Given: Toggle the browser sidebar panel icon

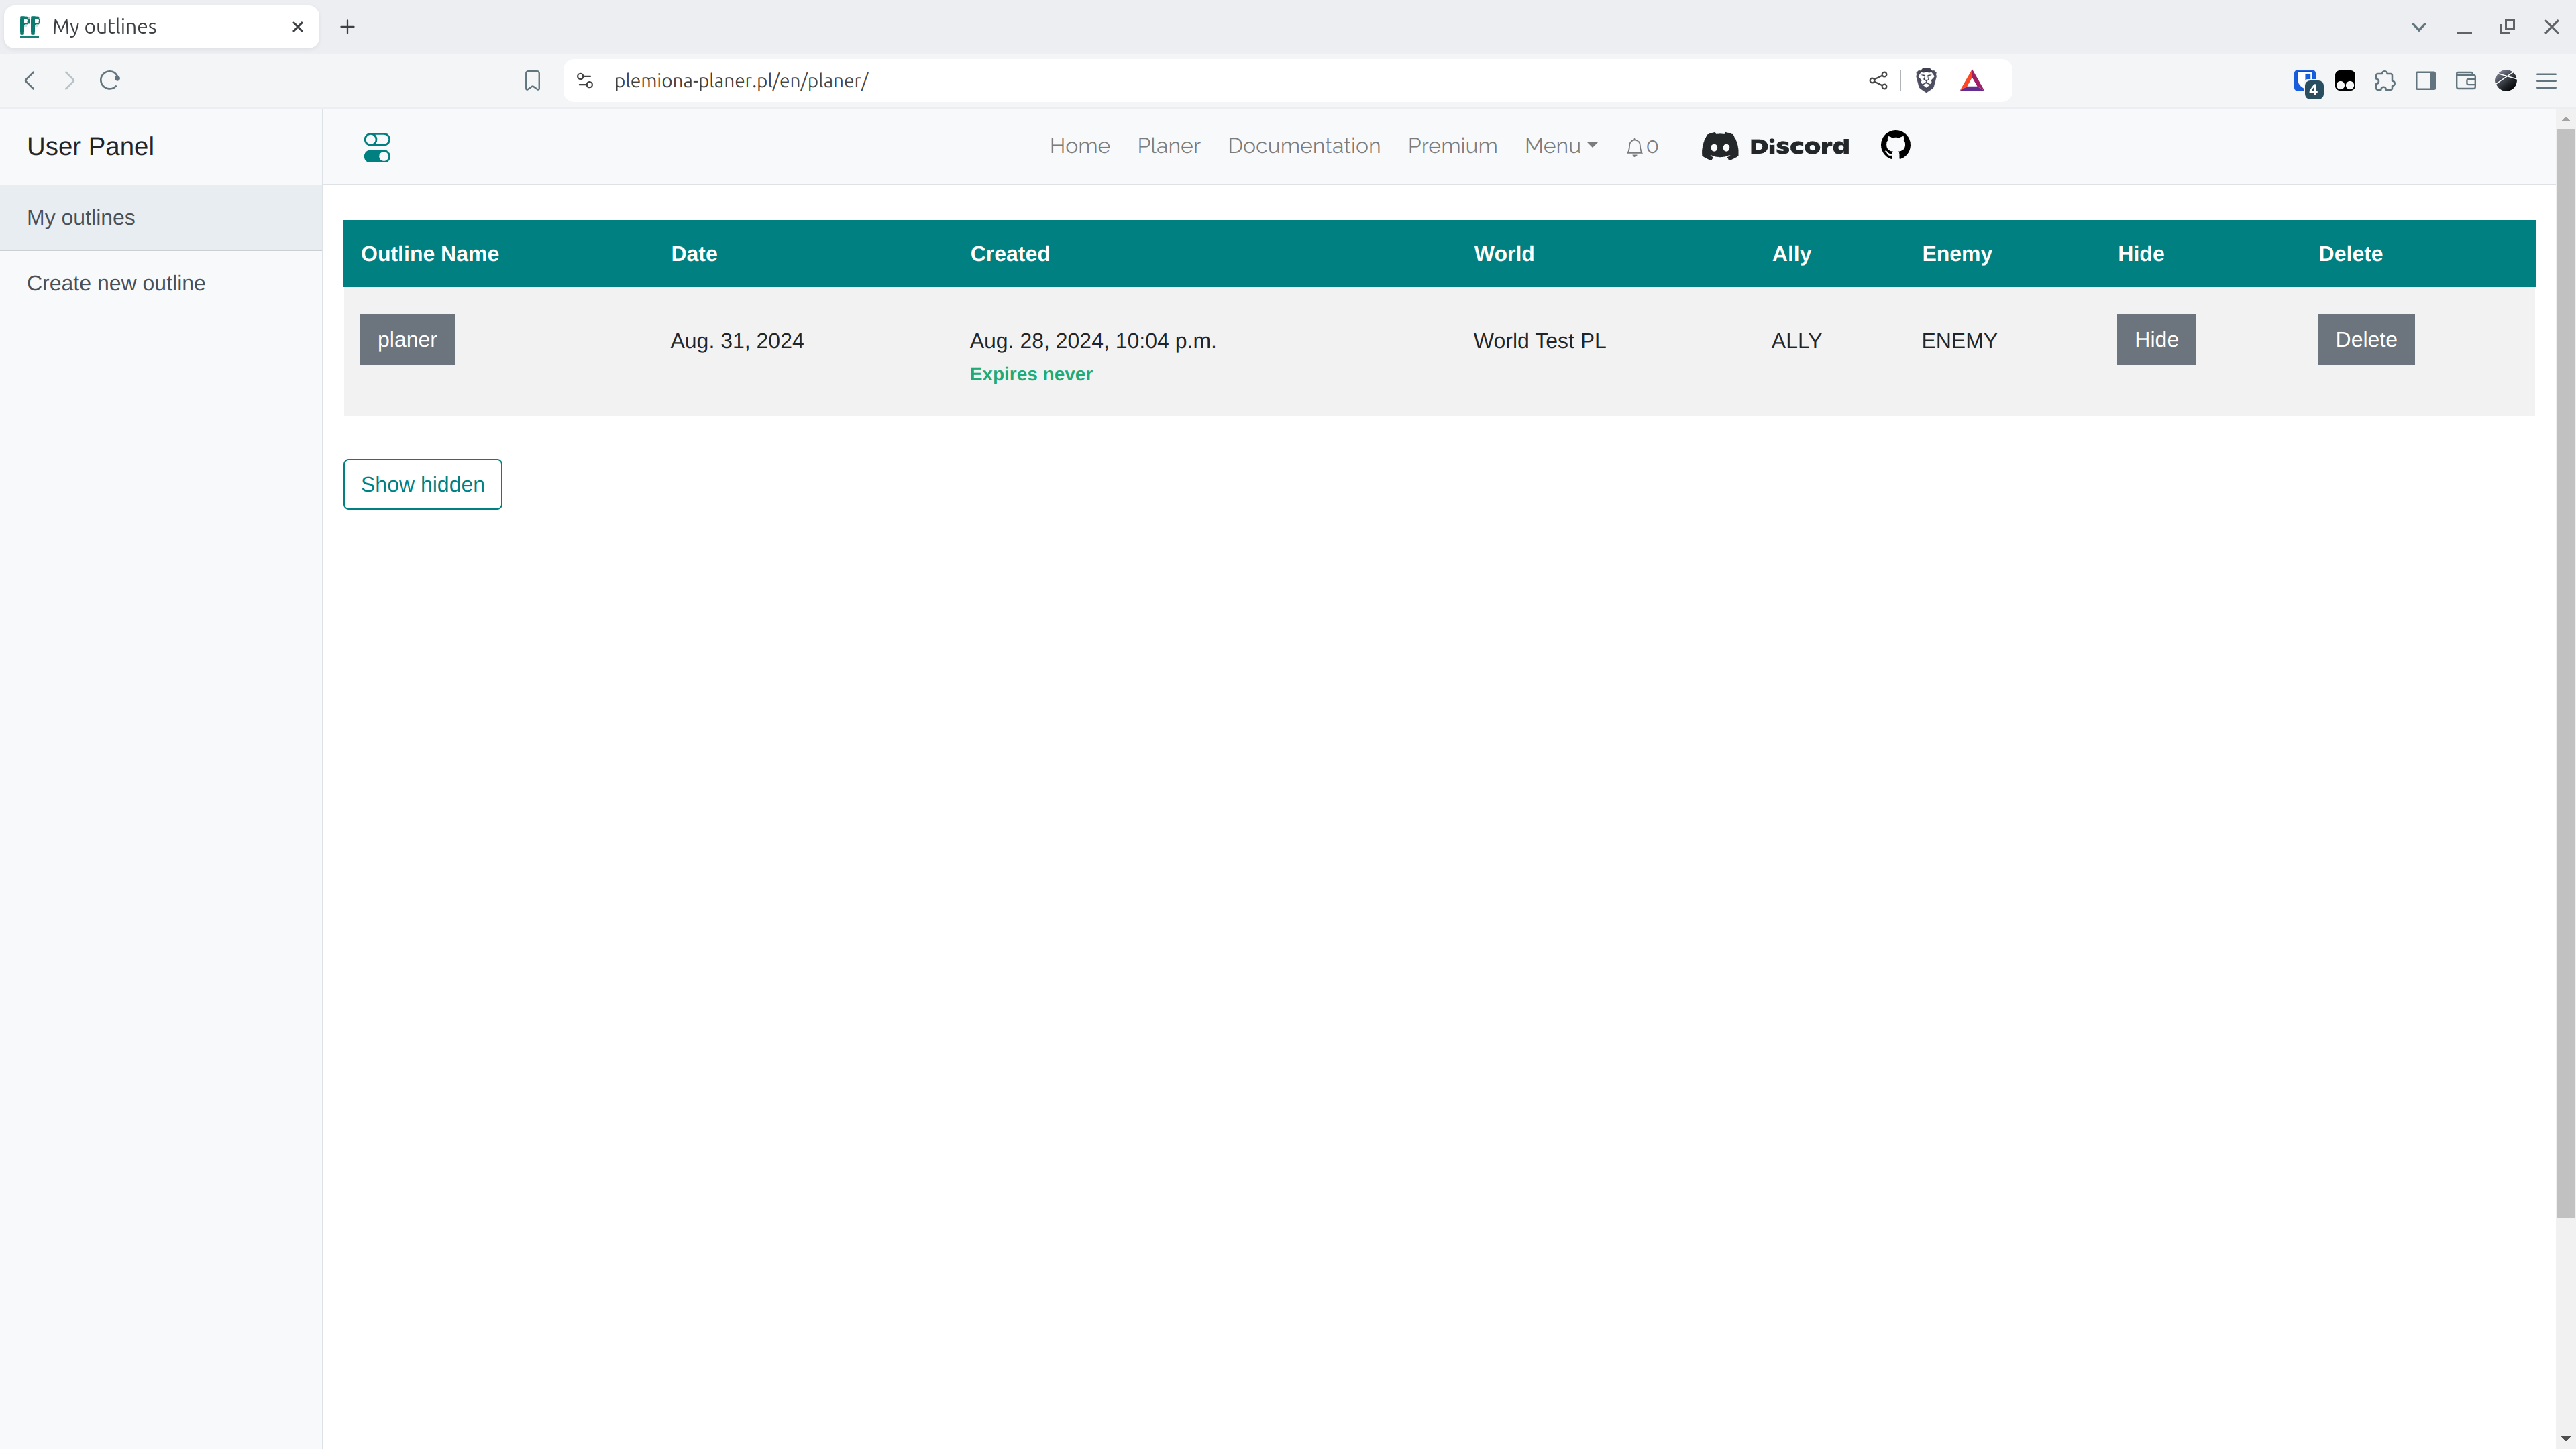Looking at the screenshot, I should tap(2425, 80).
